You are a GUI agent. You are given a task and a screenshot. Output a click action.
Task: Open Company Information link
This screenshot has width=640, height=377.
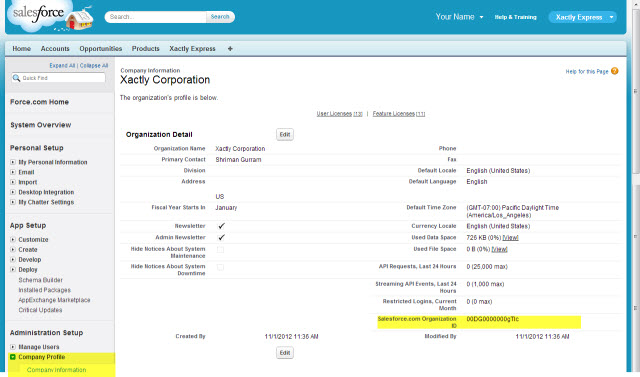click(x=56, y=370)
